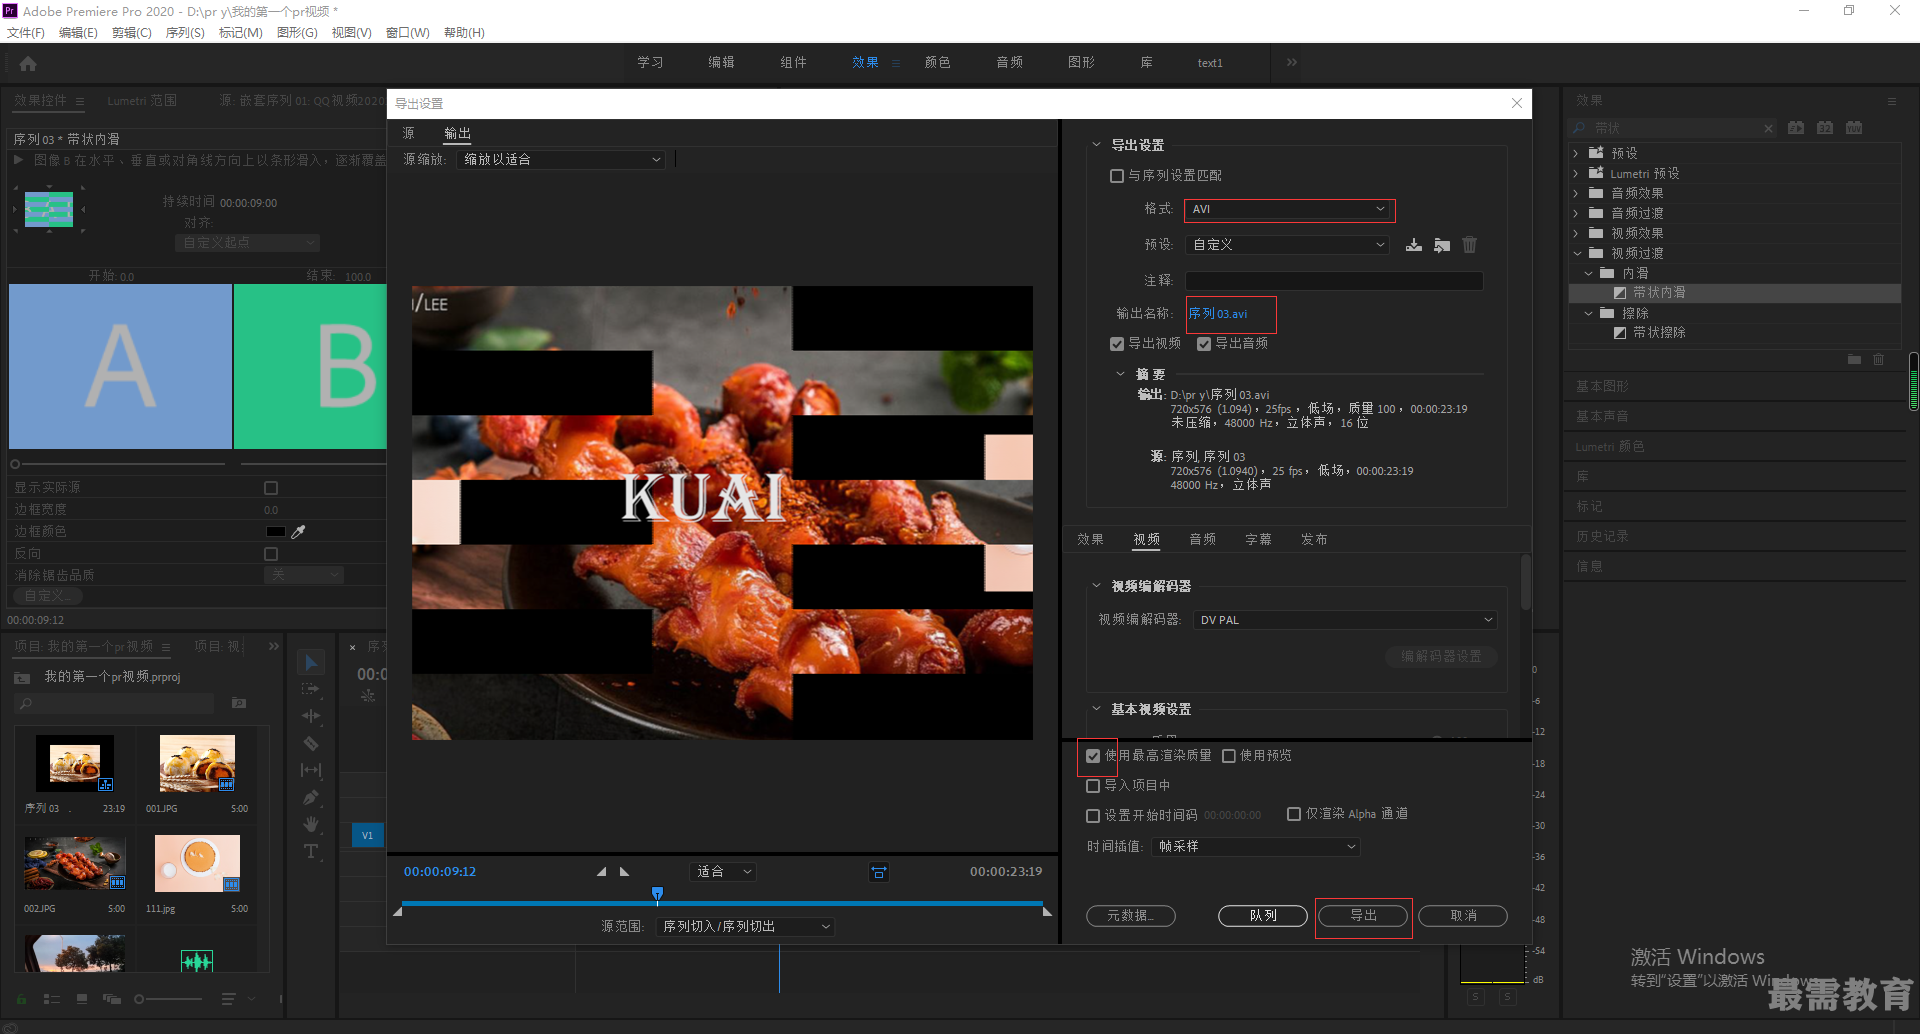This screenshot has height=1034, width=1920.
Task: Click the eyedropper for border color
Action: point(298,532)
